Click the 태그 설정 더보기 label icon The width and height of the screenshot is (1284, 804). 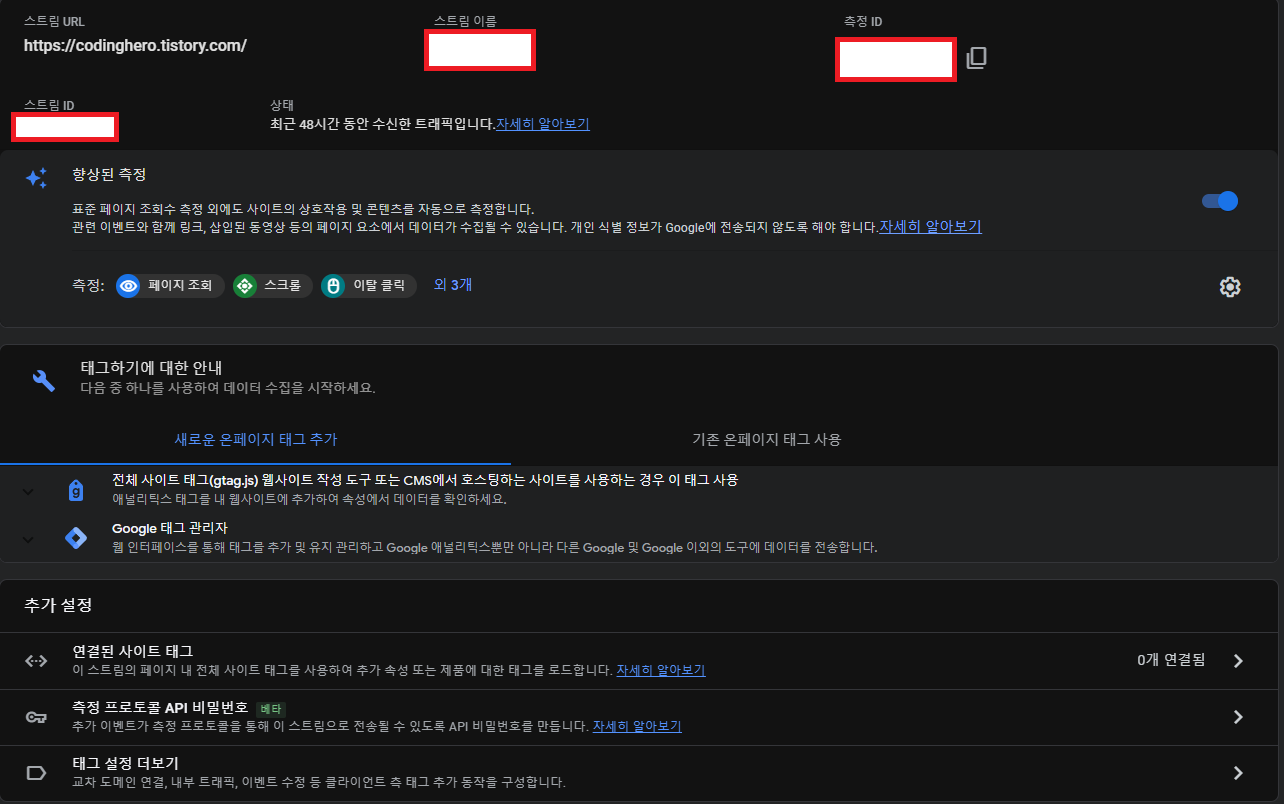(37, 773)
